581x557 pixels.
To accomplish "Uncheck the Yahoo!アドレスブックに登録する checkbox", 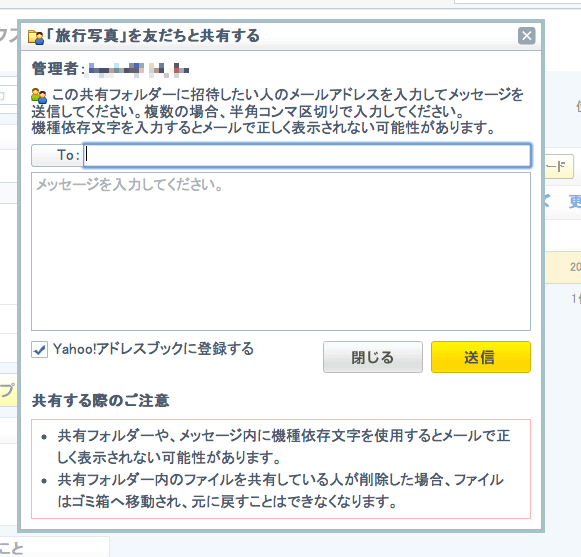I will click(x=39, y=349).
